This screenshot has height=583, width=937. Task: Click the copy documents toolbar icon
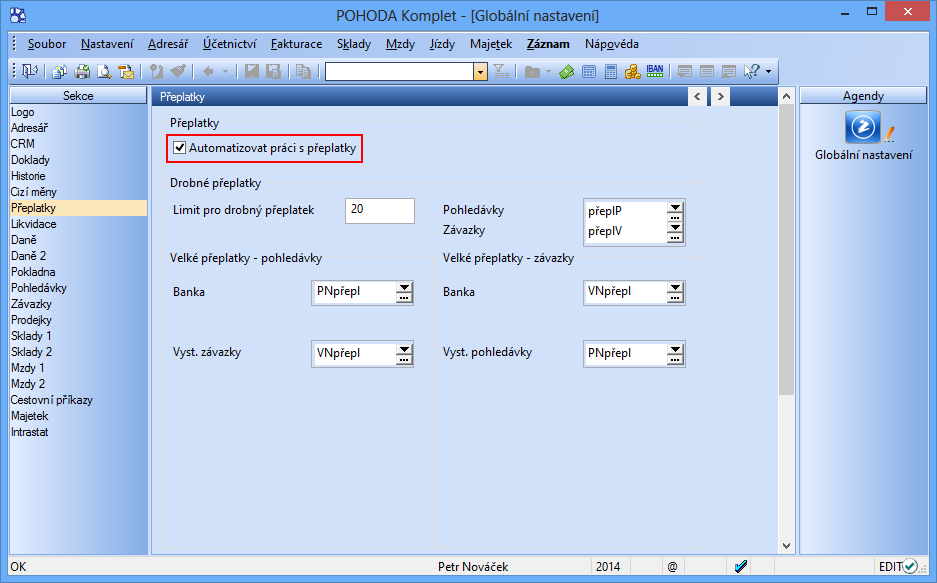coord(59,72)
